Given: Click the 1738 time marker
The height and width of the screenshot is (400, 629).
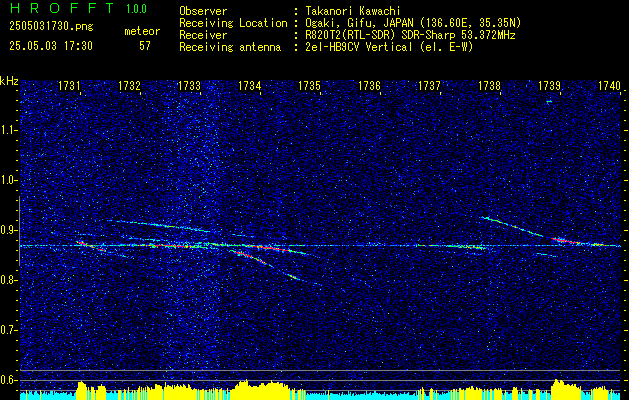Looking at the screenshot, I should 490,86.
